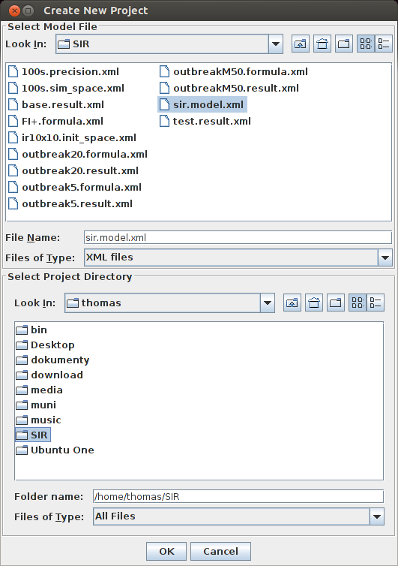The height and width of the screenshot is (566, 398).
Task: Click the OK button
Action: pyautogui.click(x=166, y=551)
